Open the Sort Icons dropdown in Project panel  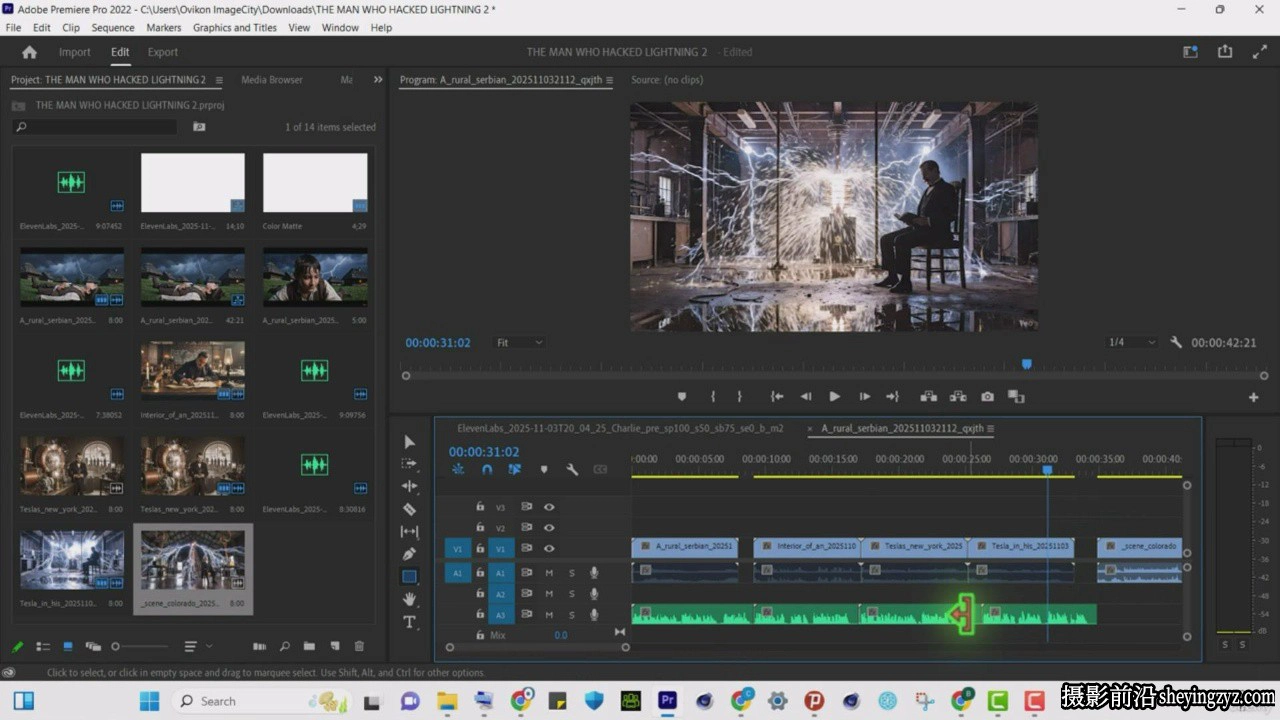point(196,646)
